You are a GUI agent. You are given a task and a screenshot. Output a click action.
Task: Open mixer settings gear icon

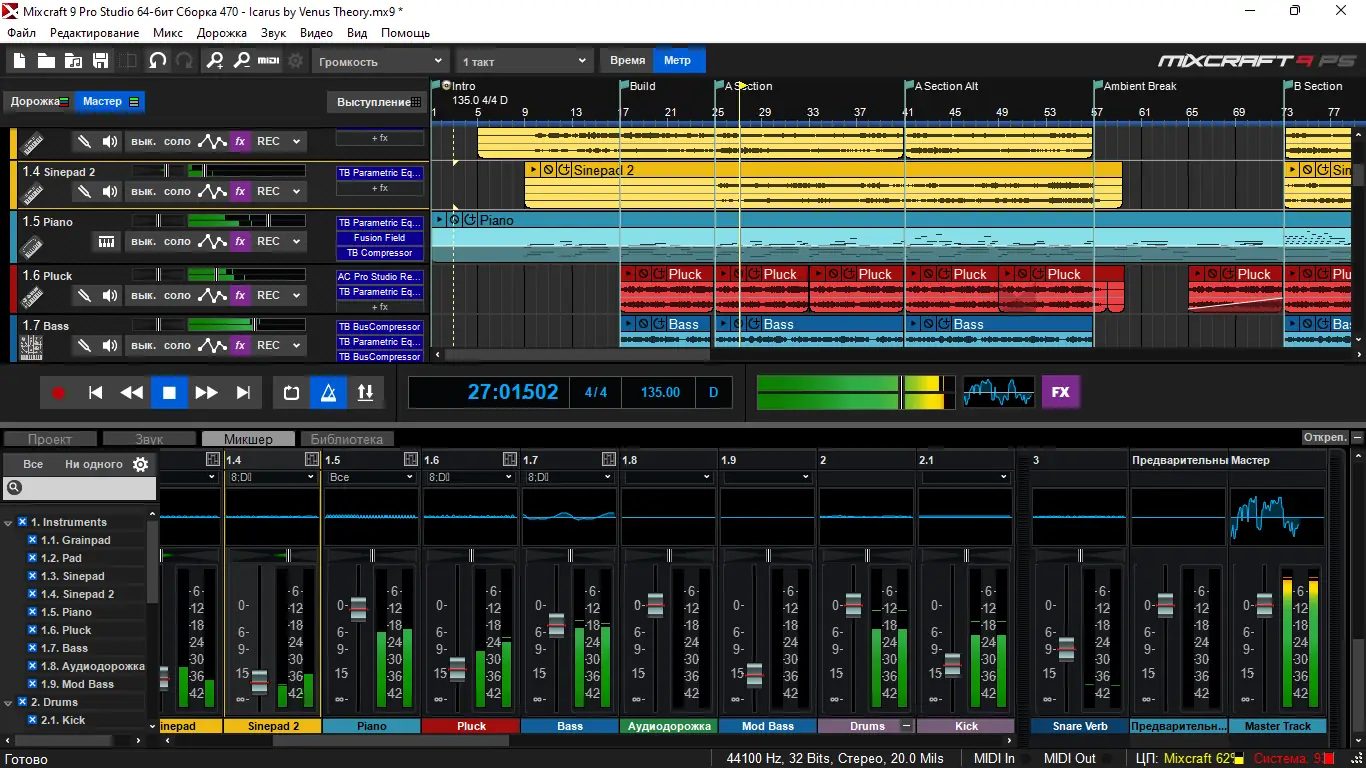pyautogui.click(x=141, y=464)
